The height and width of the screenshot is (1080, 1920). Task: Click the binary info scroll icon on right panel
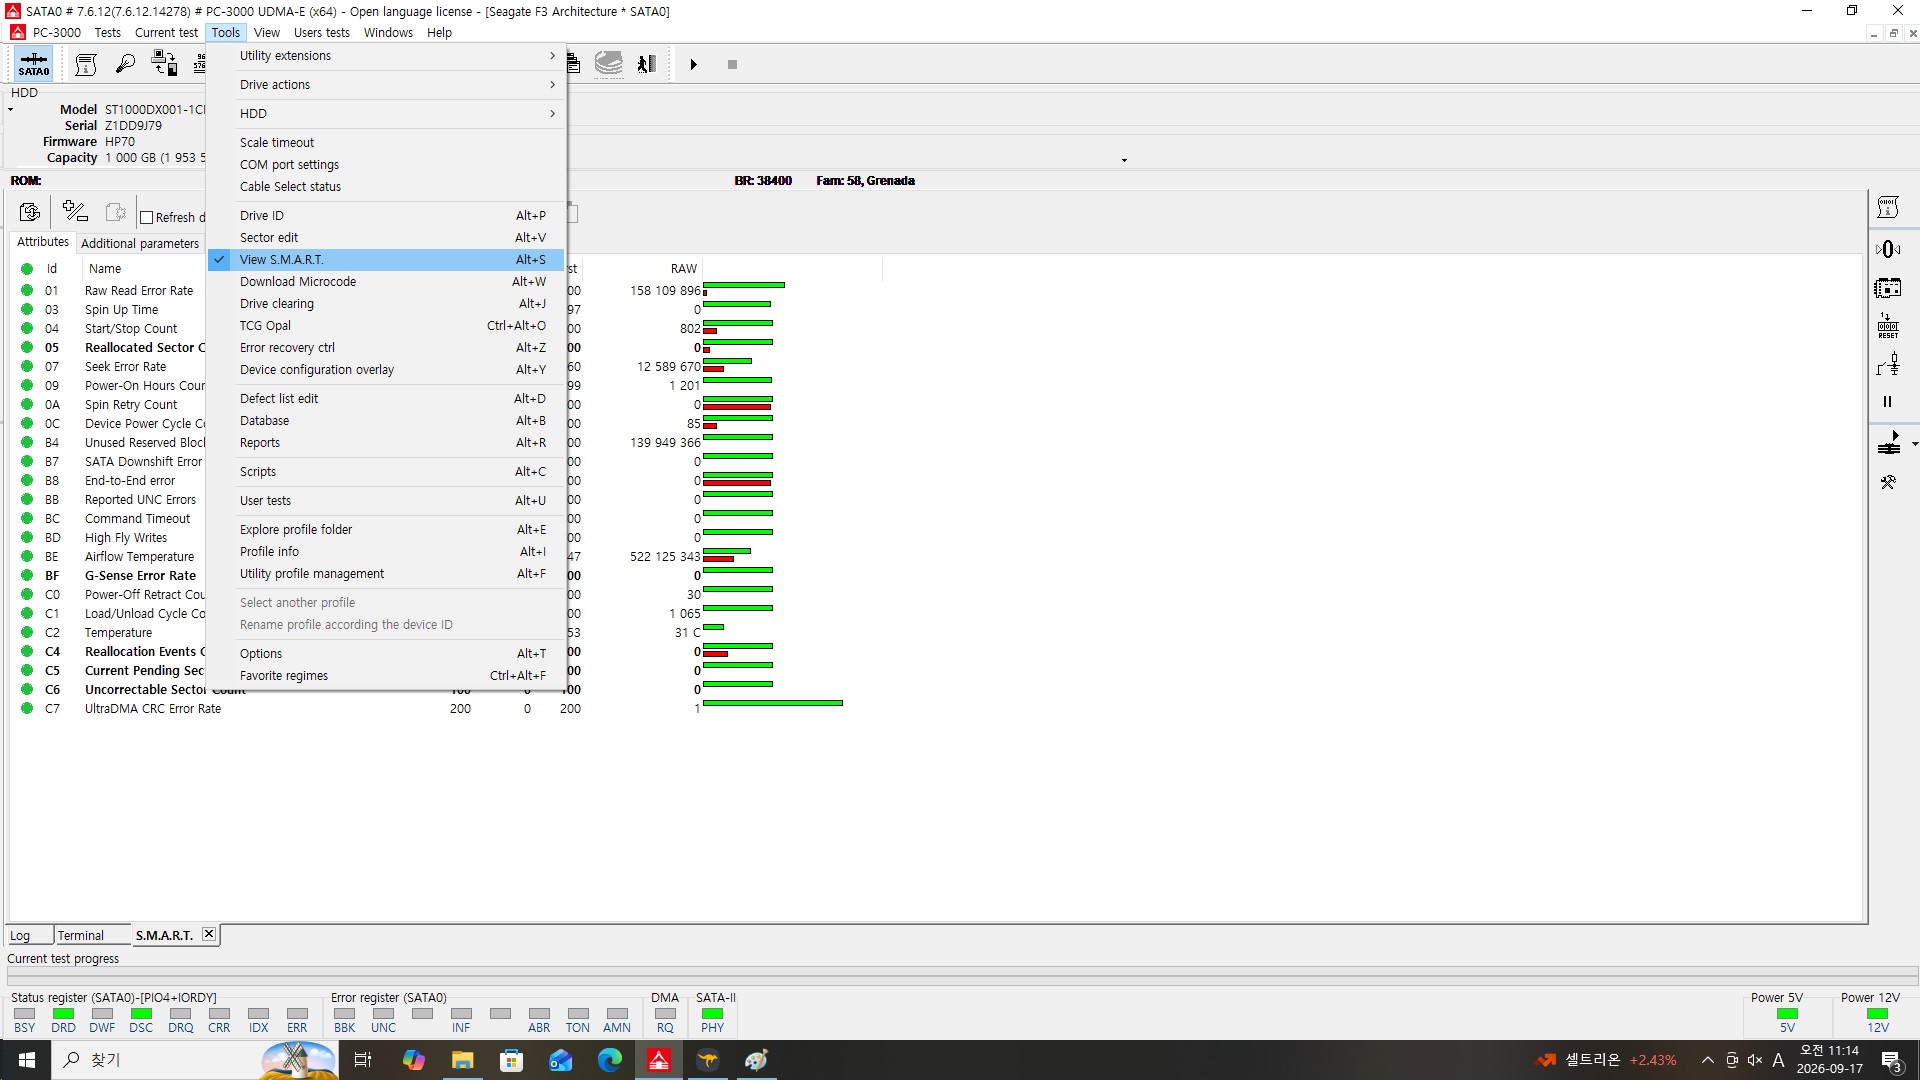click(1888, 208)
